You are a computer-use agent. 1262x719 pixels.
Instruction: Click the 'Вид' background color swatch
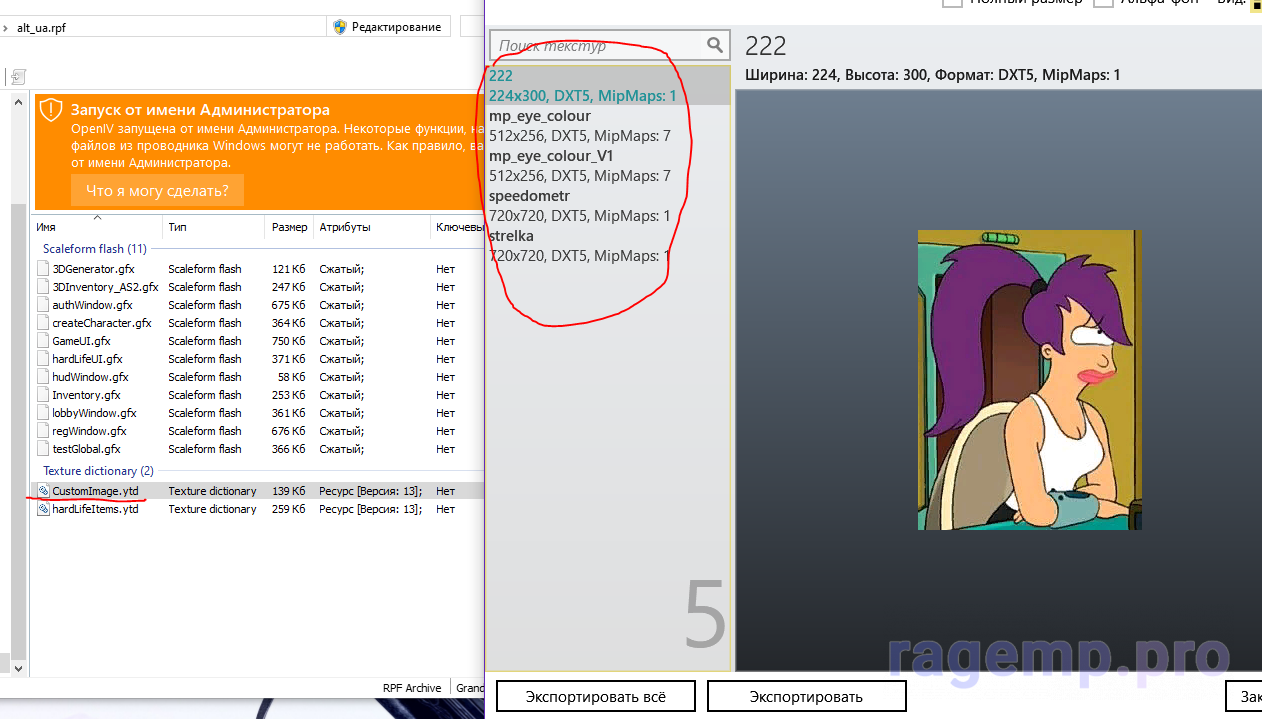click(x=1254, y=4)
